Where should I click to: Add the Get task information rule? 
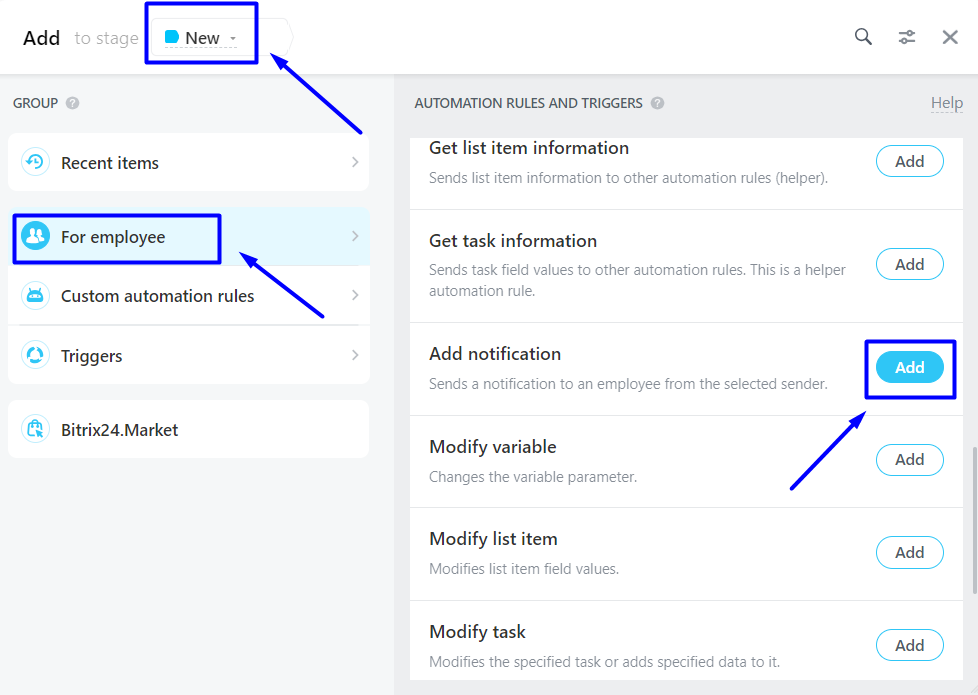tap(909, 265)
